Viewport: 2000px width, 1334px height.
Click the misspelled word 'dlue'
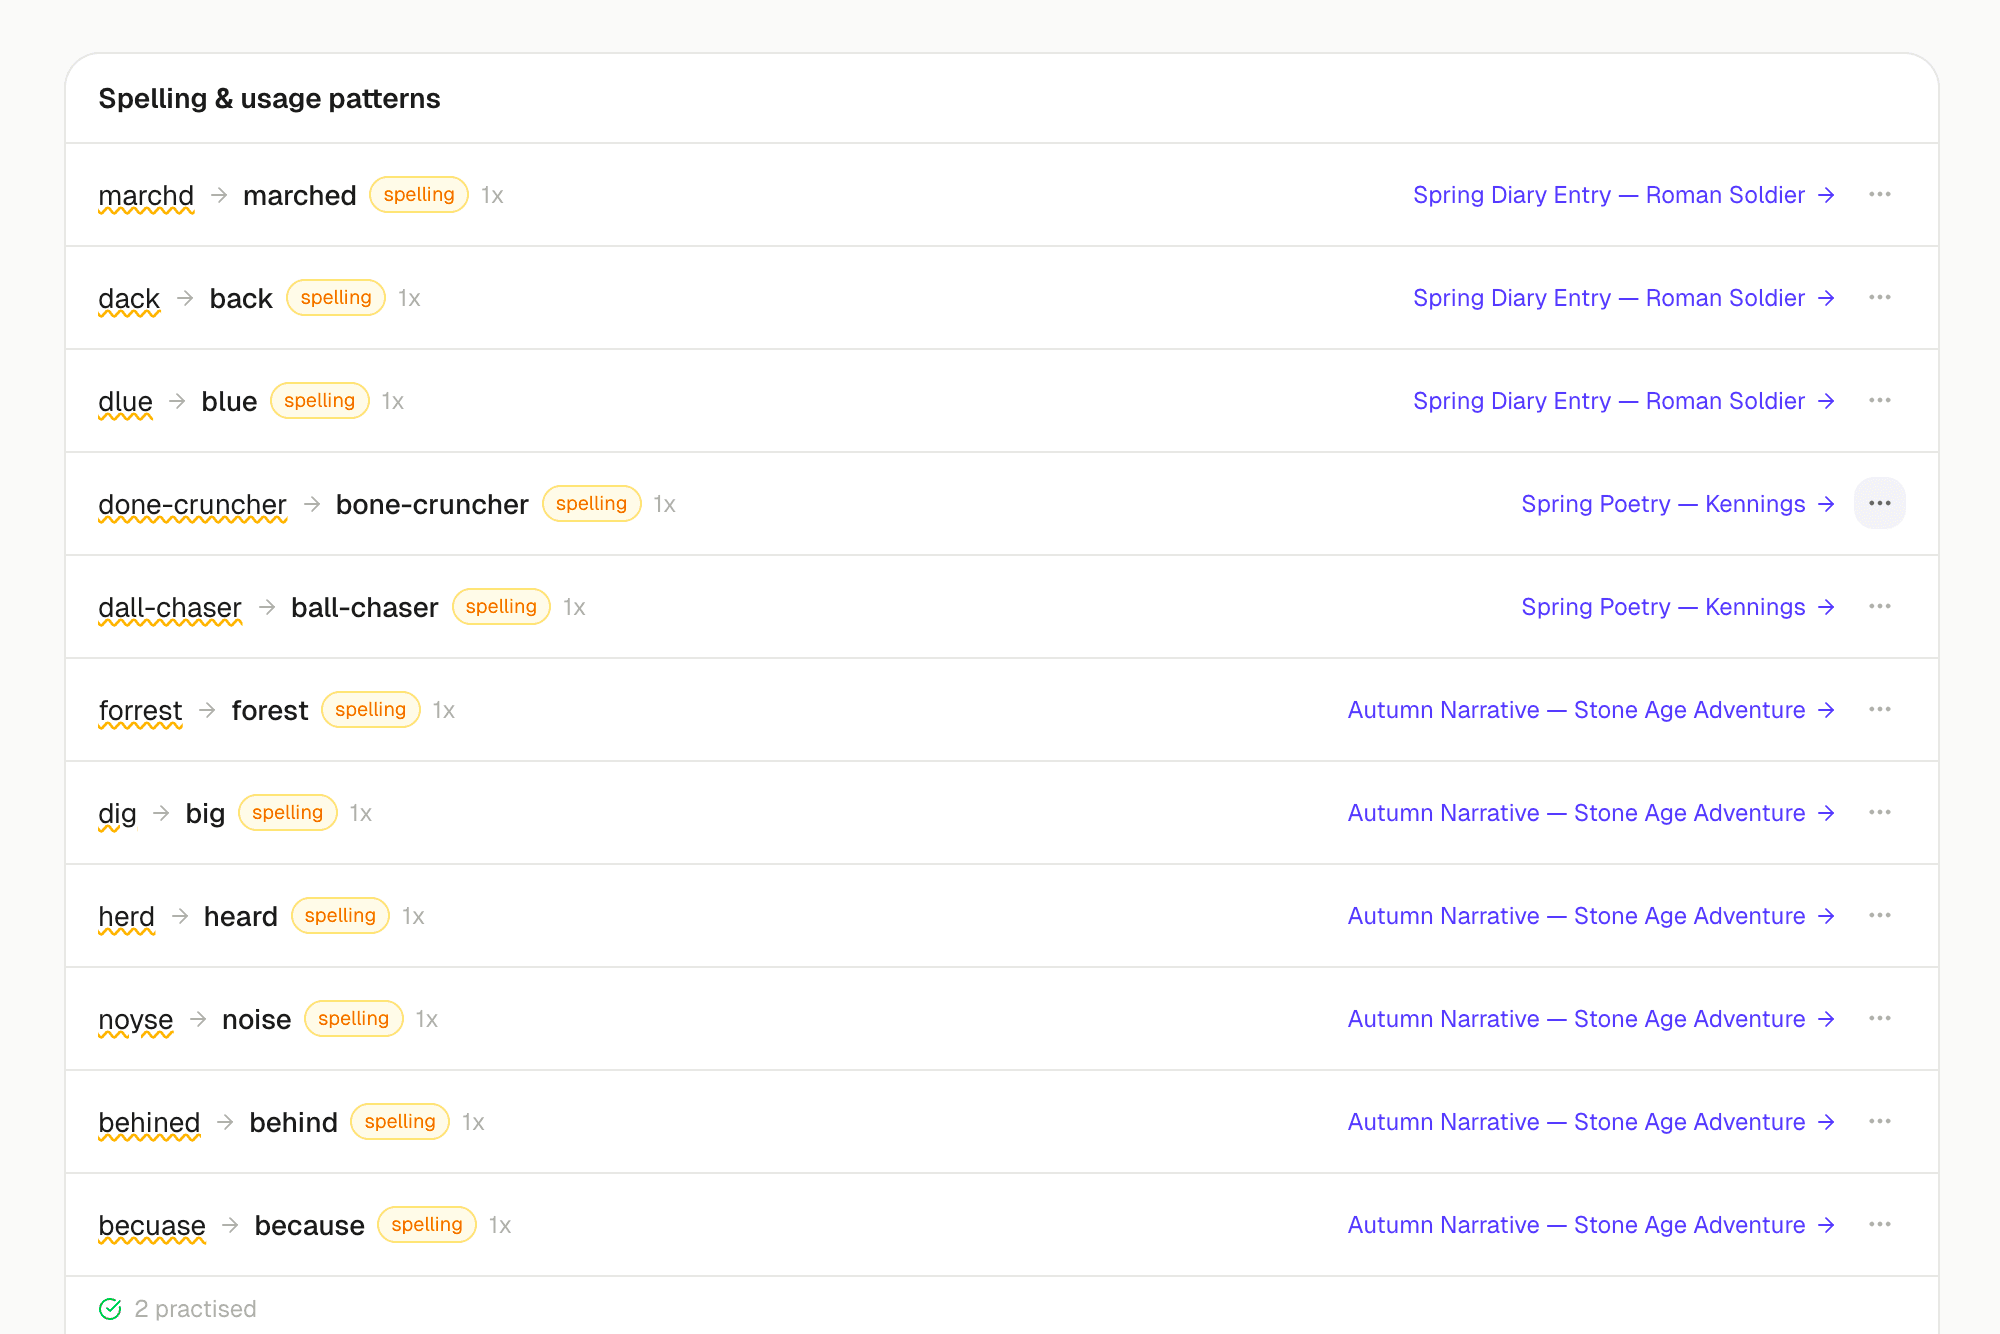coord(125,402)
